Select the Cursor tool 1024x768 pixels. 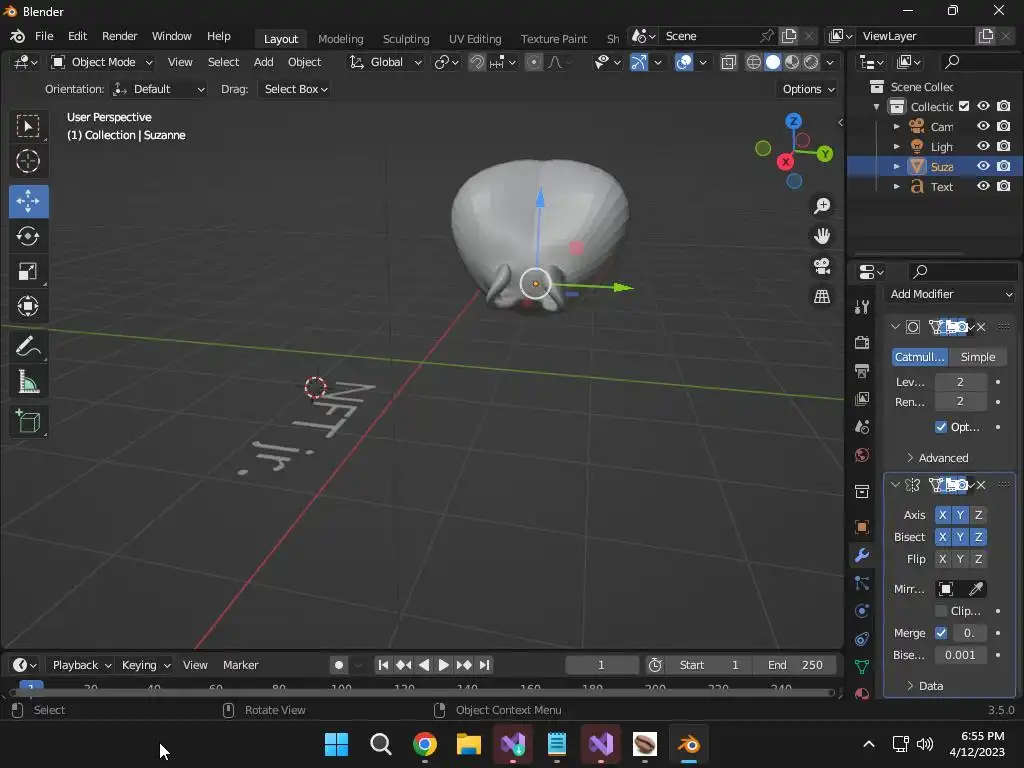pos(28,161)
